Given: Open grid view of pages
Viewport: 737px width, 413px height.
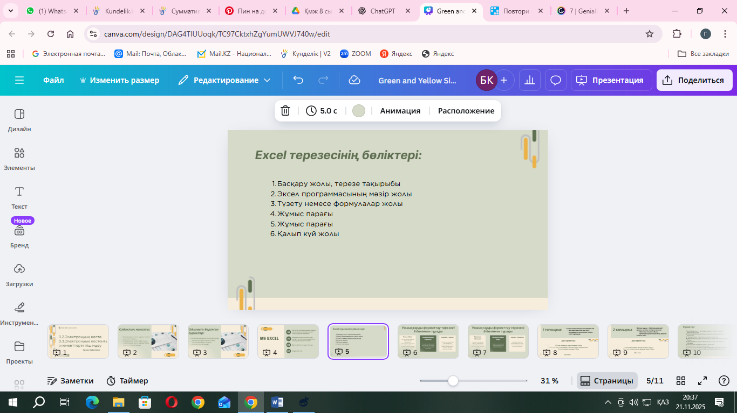Looking at the screenshot, I should 681,381.
